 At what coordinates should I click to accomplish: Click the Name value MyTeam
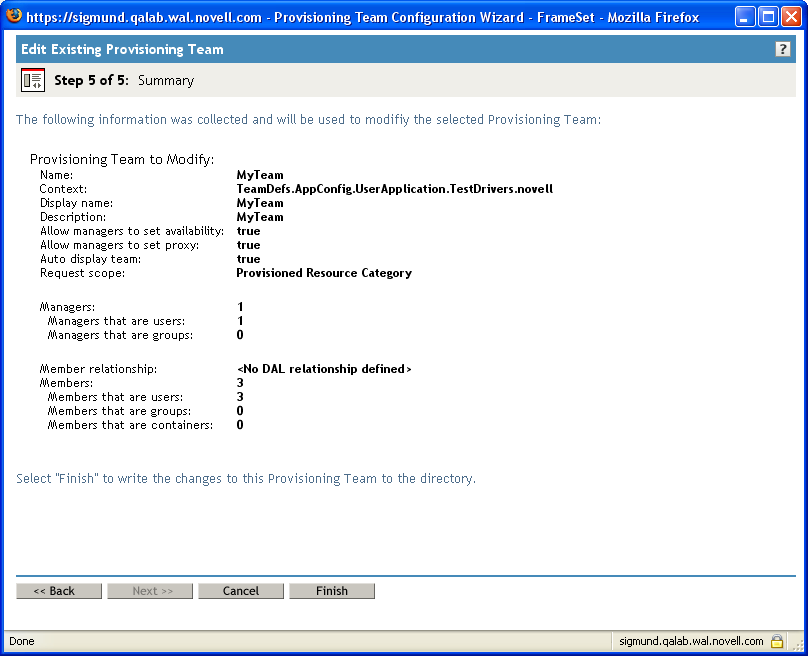260,175
